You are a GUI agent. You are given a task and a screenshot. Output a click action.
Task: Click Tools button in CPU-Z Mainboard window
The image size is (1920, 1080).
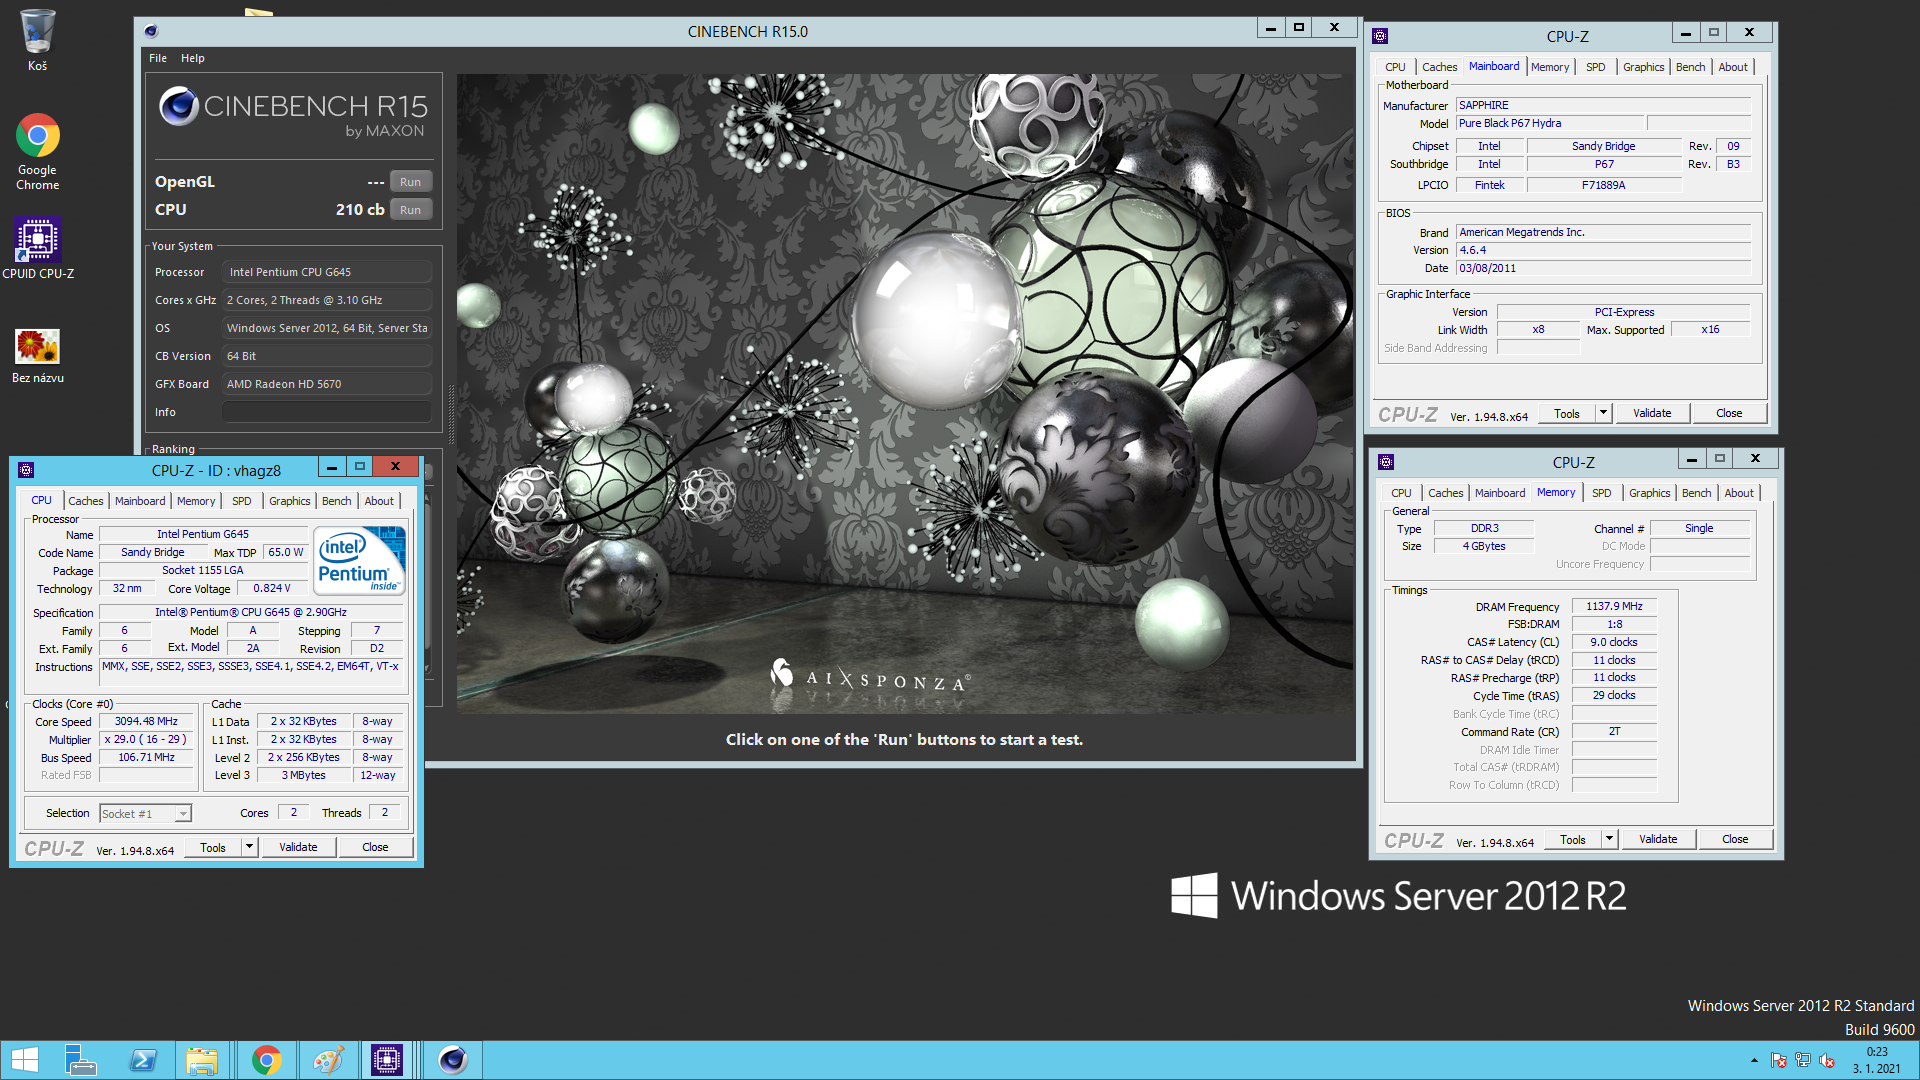(x=1567, y=413)
